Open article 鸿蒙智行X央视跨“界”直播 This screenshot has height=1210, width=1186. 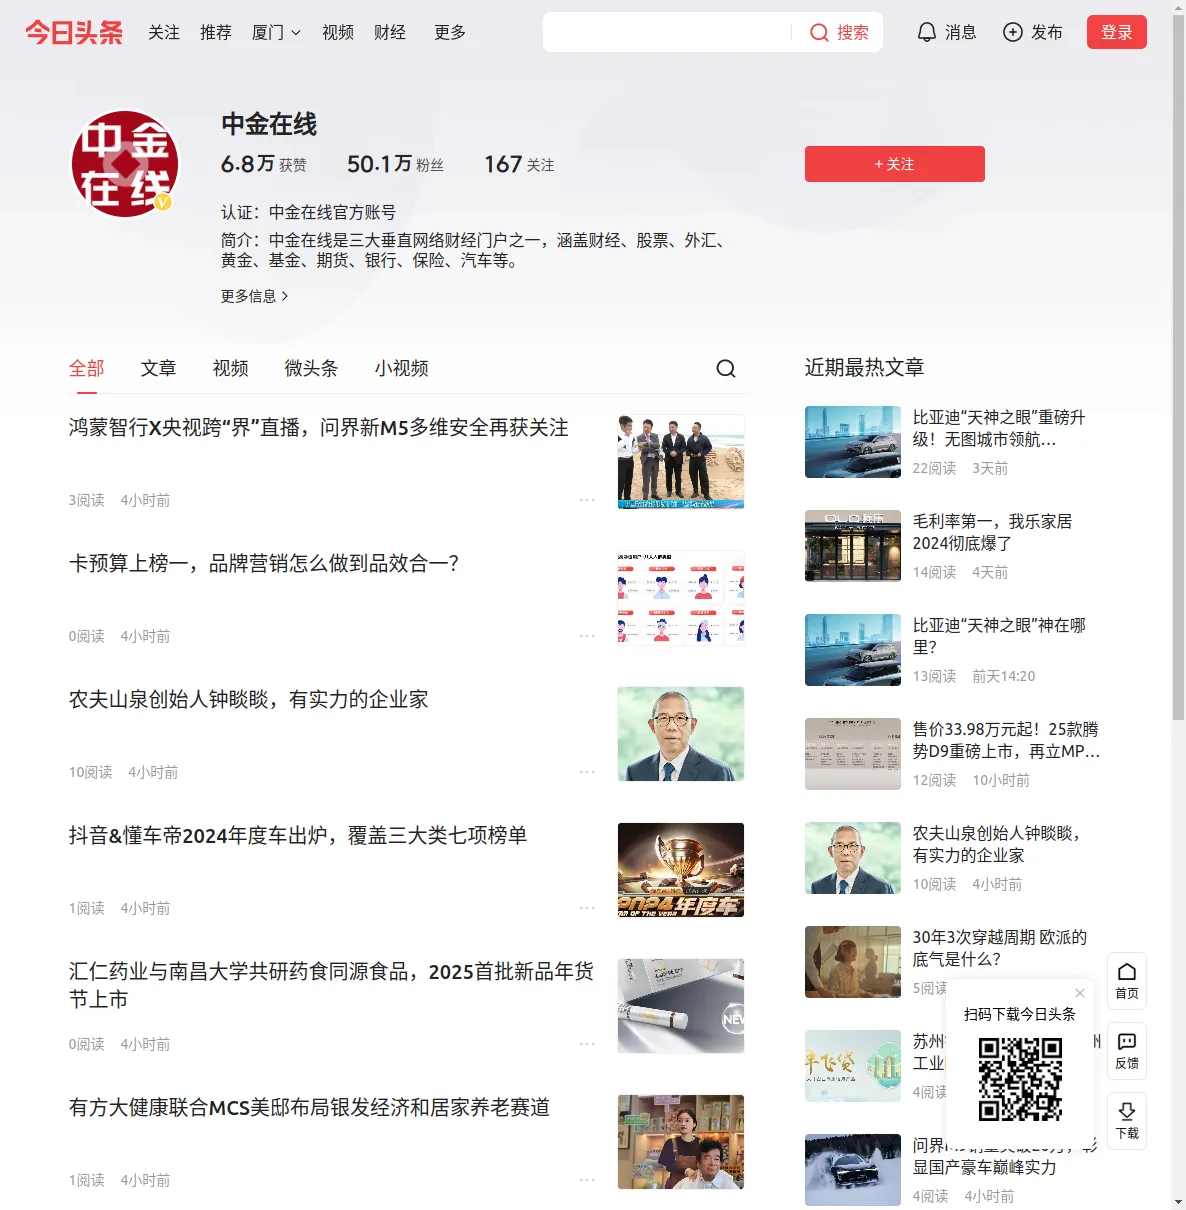tap(319, 428)
